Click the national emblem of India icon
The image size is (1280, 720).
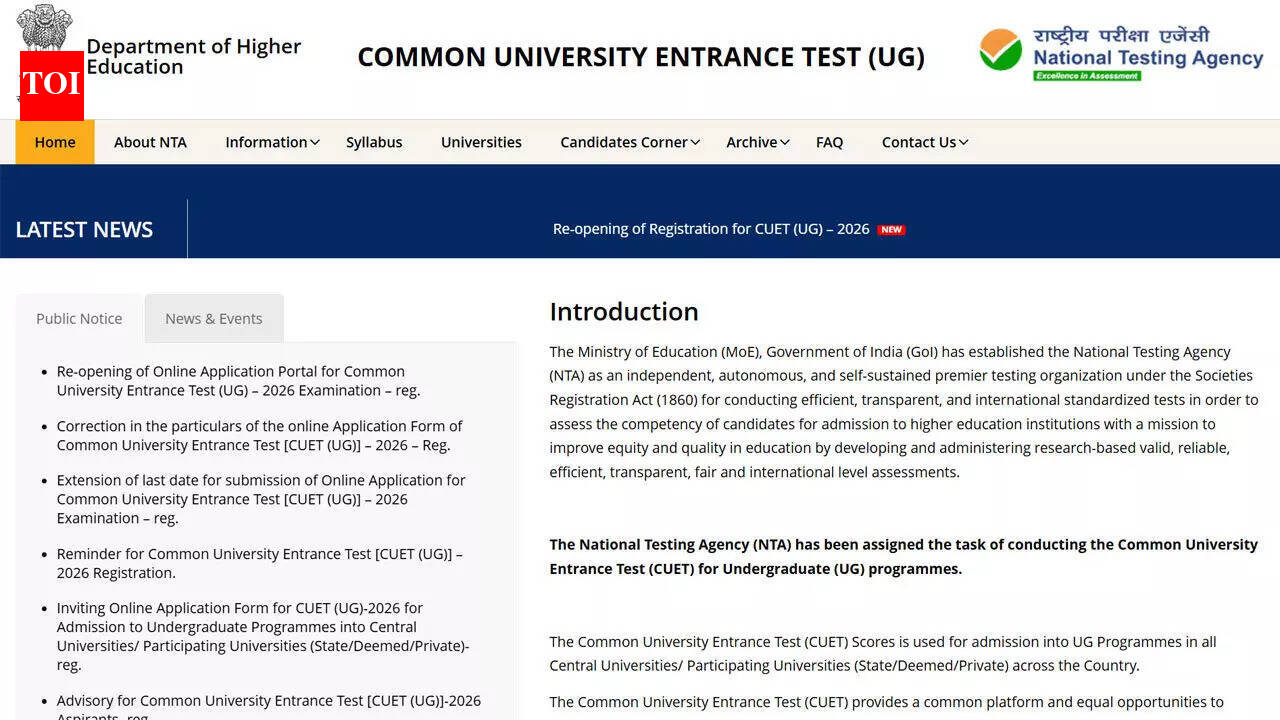pos(42,30)
